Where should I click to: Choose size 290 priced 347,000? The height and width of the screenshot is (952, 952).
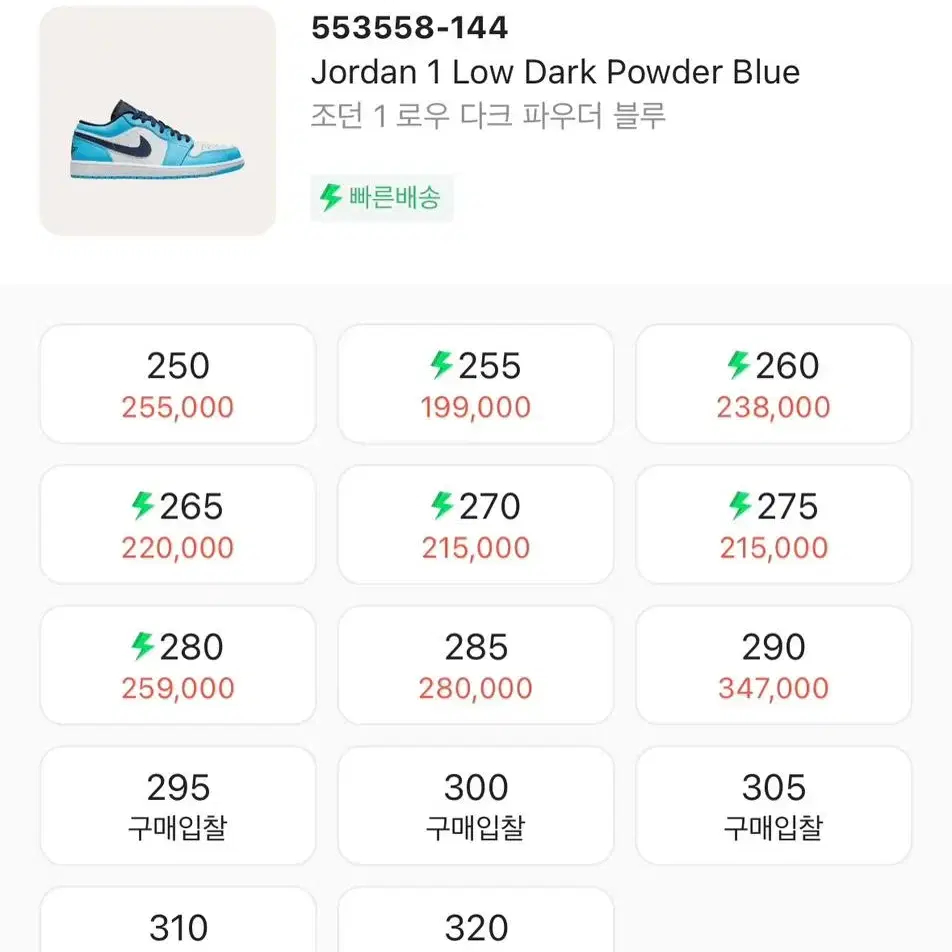pos(774,665)
